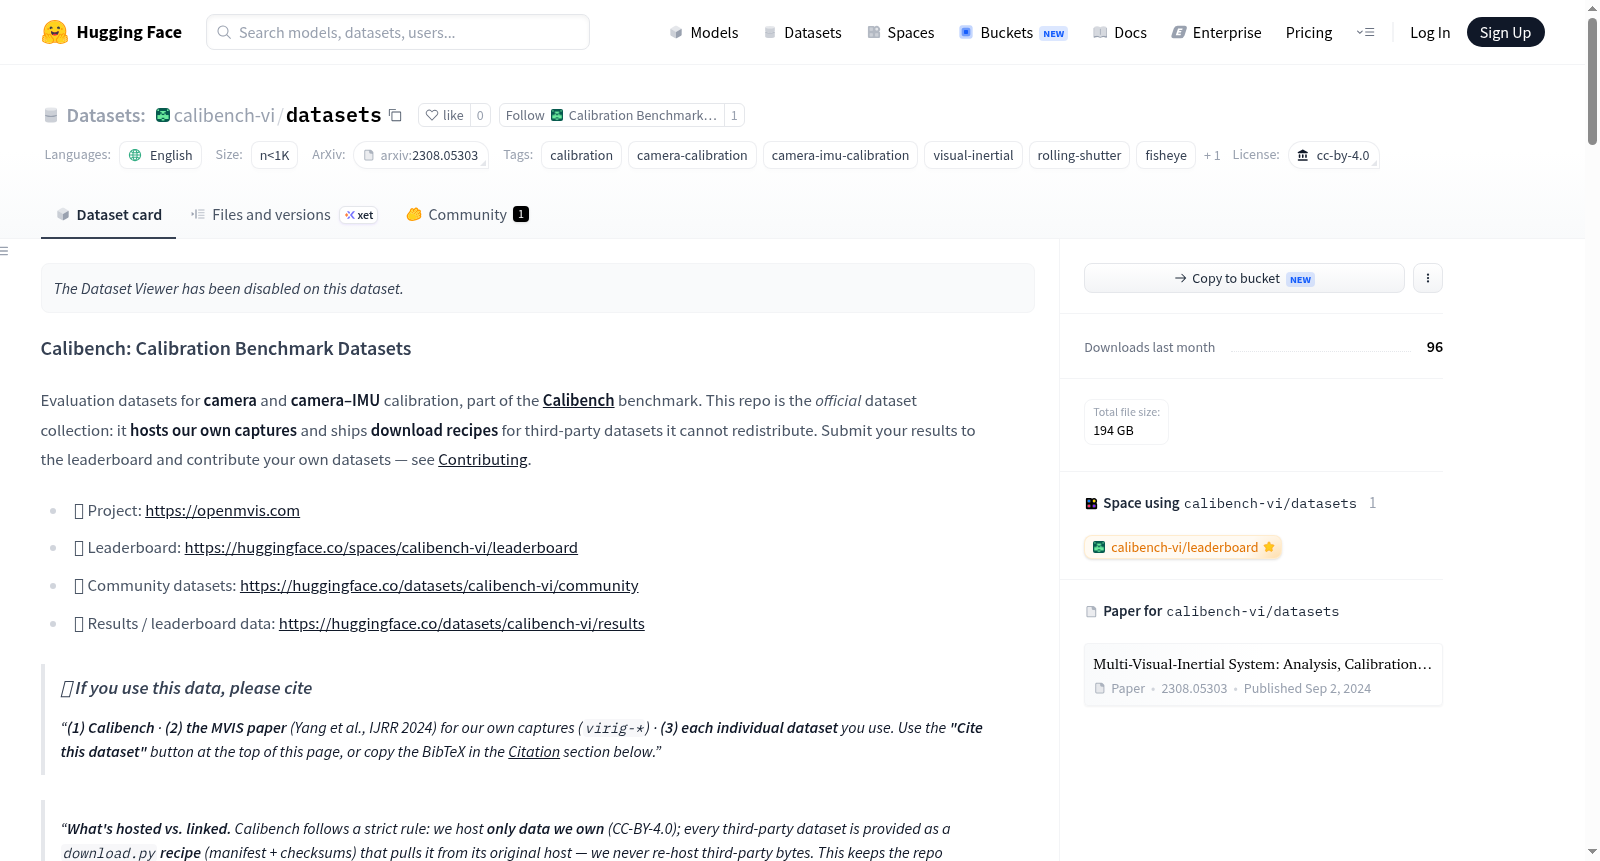
Task: Click the Models cube icon
Action: pos(676,32)
